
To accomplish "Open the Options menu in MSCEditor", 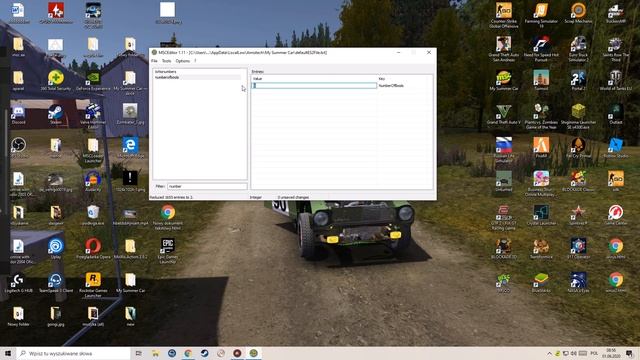I will pos(182,61).
